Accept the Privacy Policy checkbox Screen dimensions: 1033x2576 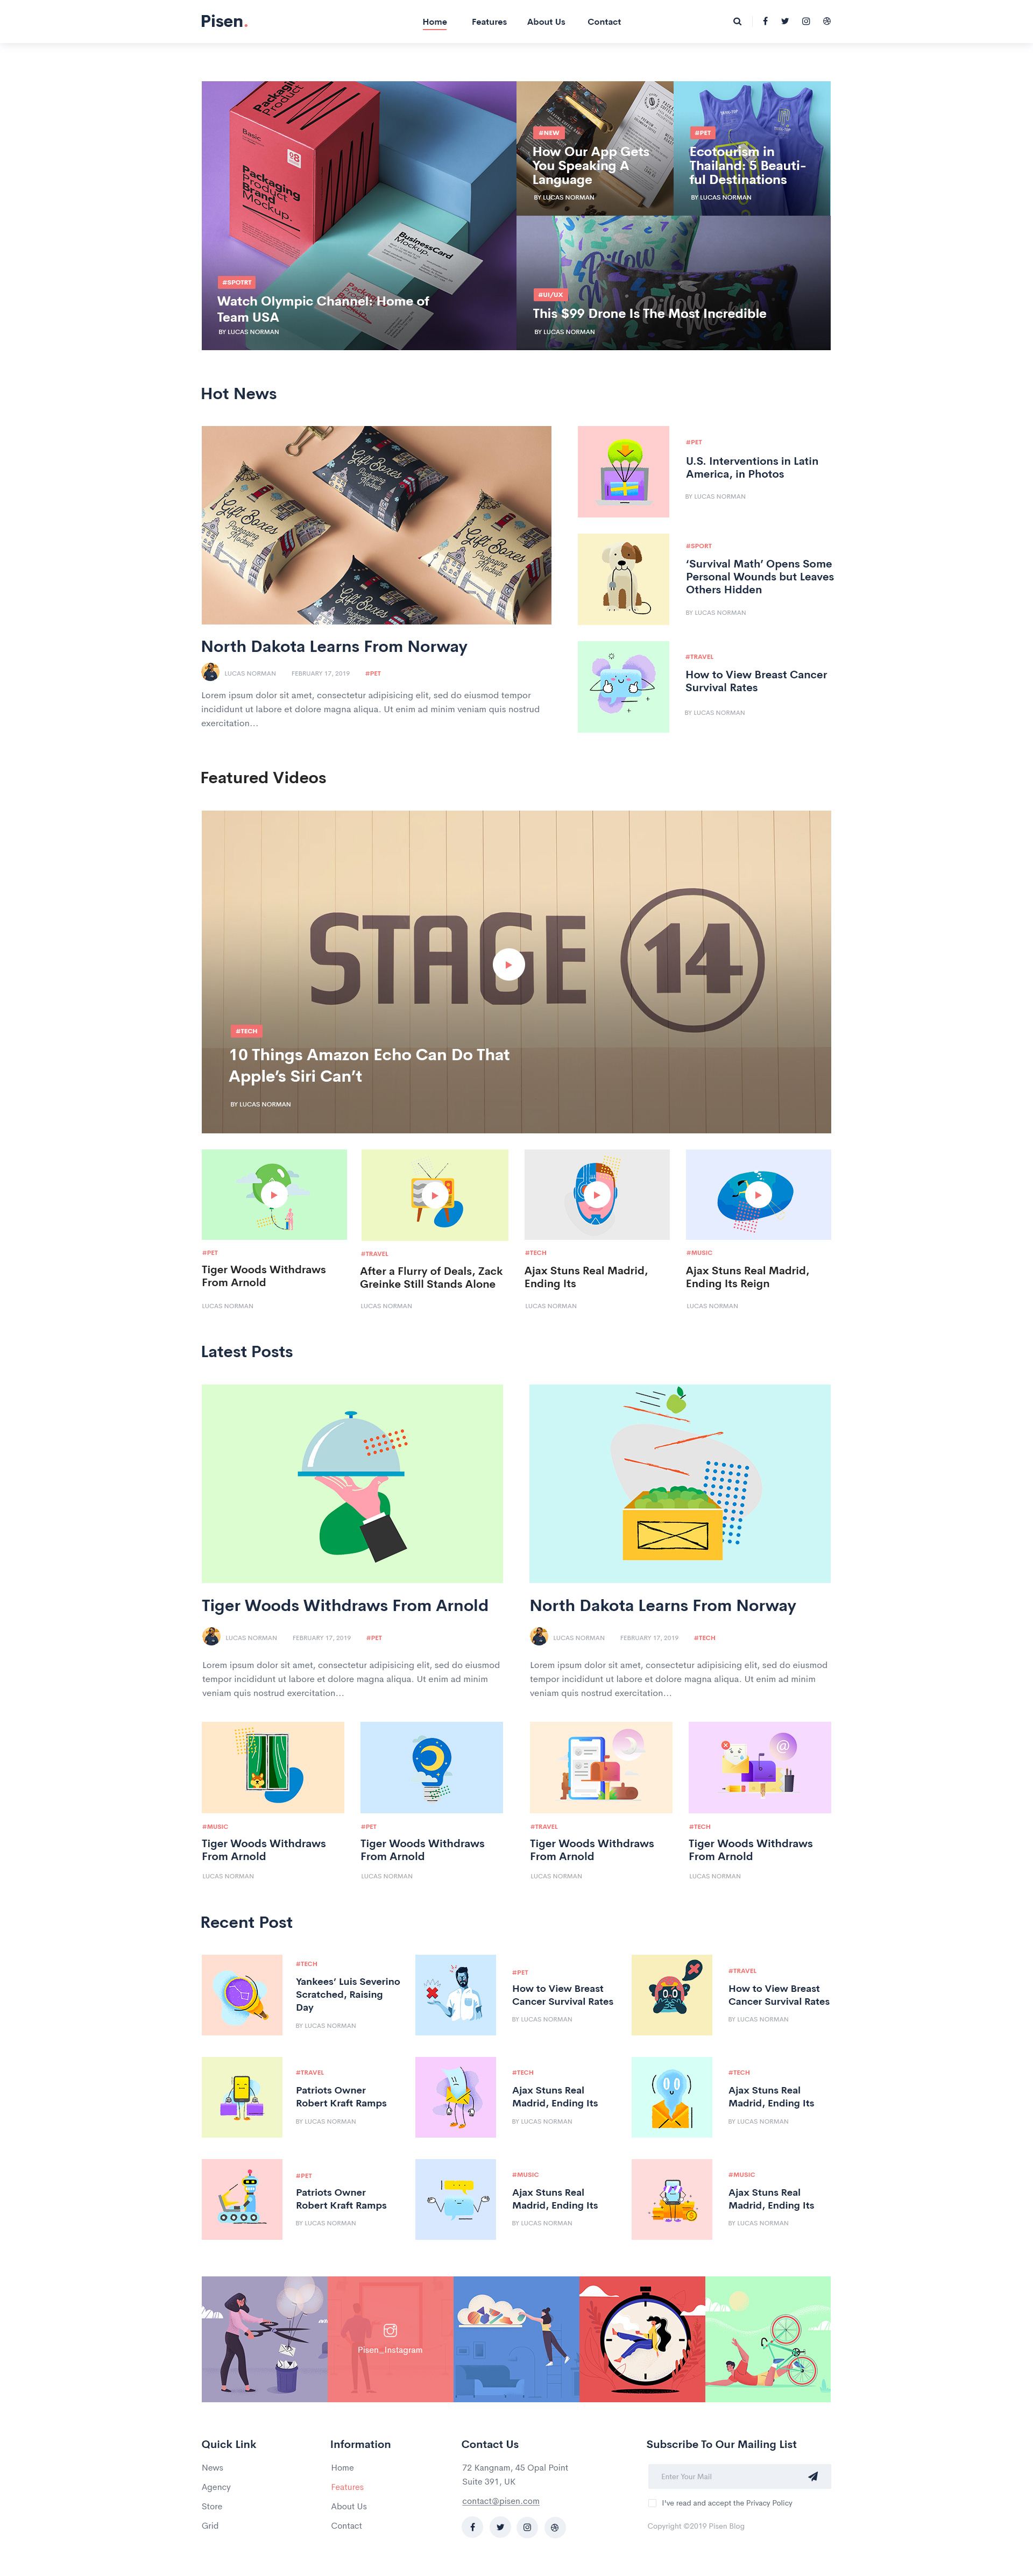click(x=652, y=2503)
